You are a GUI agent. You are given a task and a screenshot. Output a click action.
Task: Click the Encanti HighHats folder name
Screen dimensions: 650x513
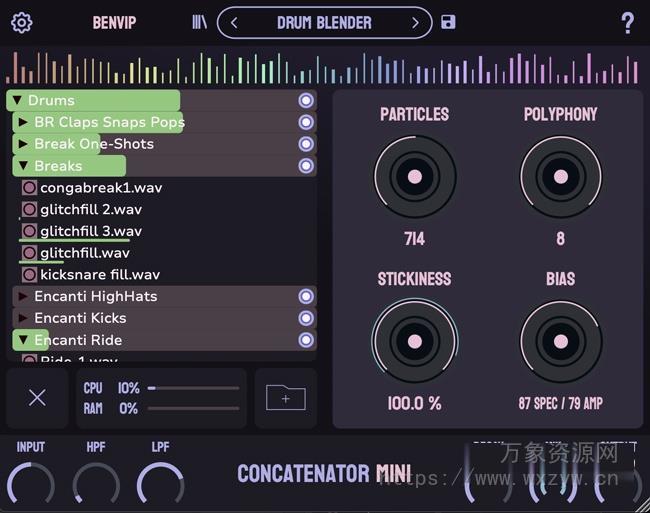click(x=96, y=296)
